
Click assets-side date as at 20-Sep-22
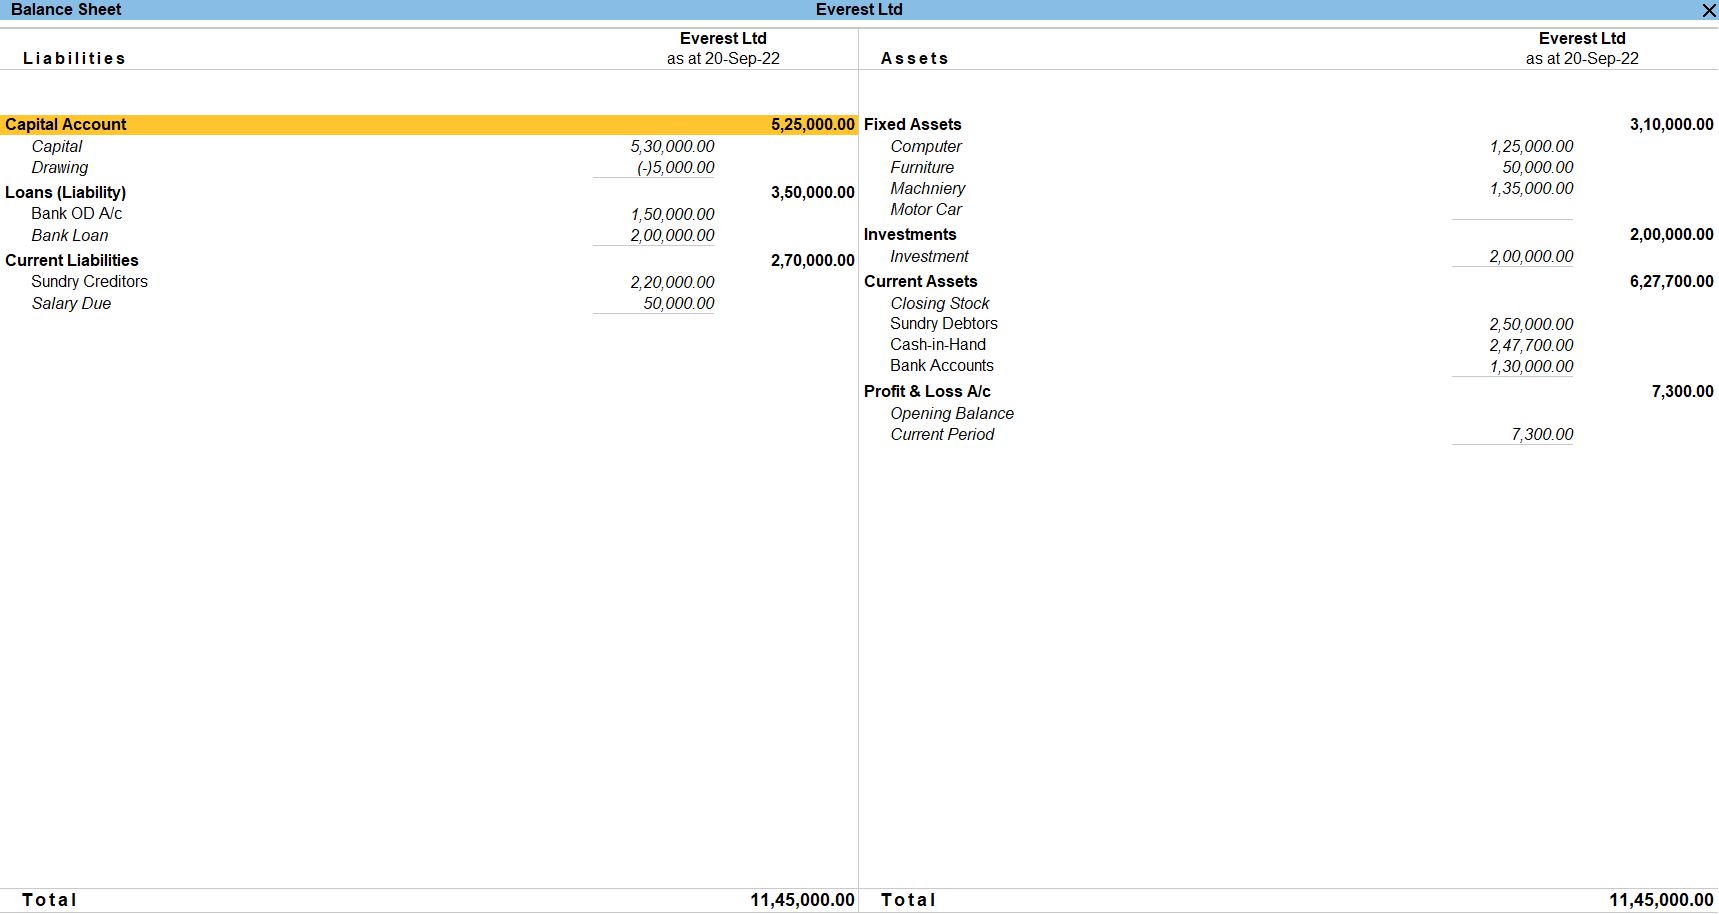point(1582,59)
